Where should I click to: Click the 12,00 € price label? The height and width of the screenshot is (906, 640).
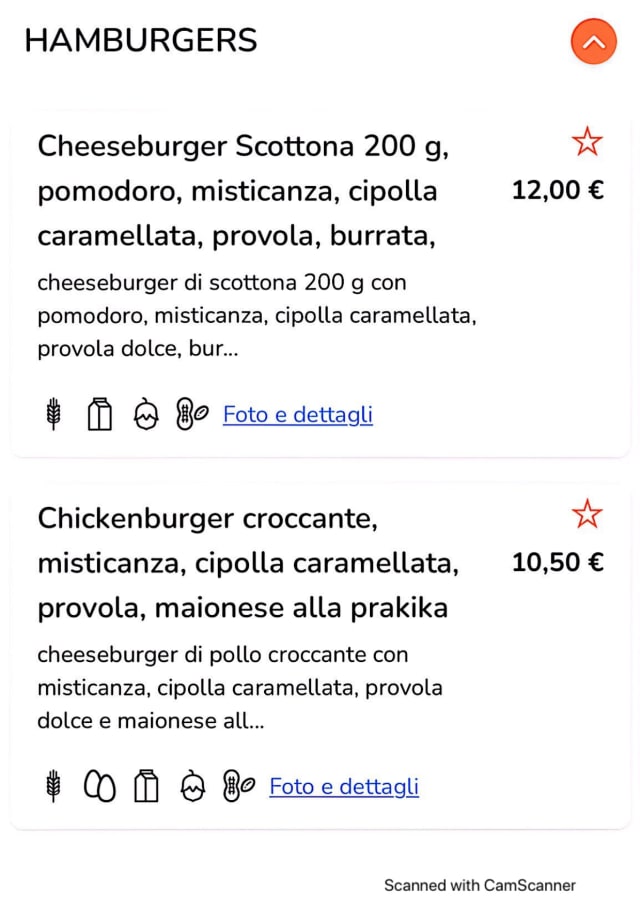click(557, 190)
